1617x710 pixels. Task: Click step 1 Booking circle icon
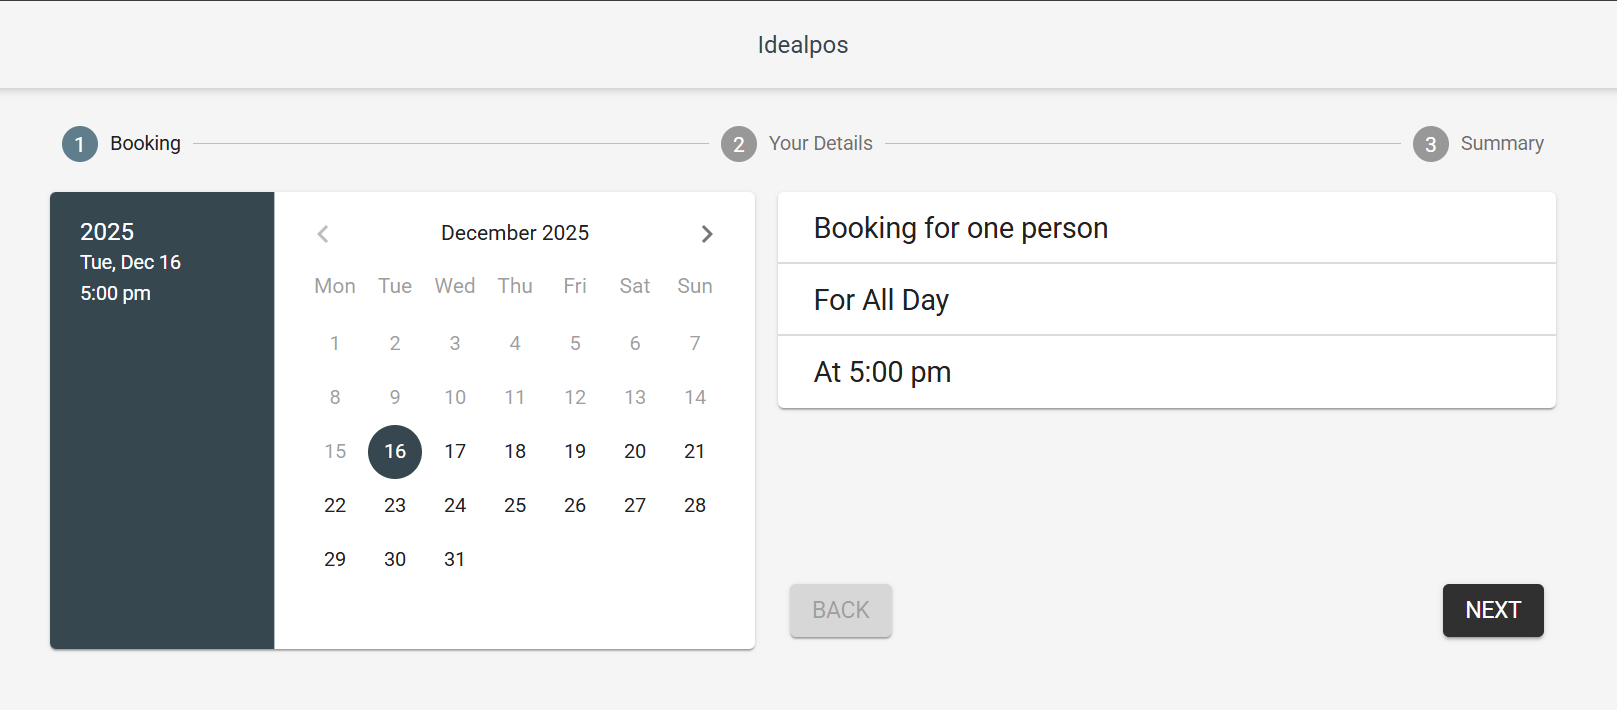(x=80, y=144)
